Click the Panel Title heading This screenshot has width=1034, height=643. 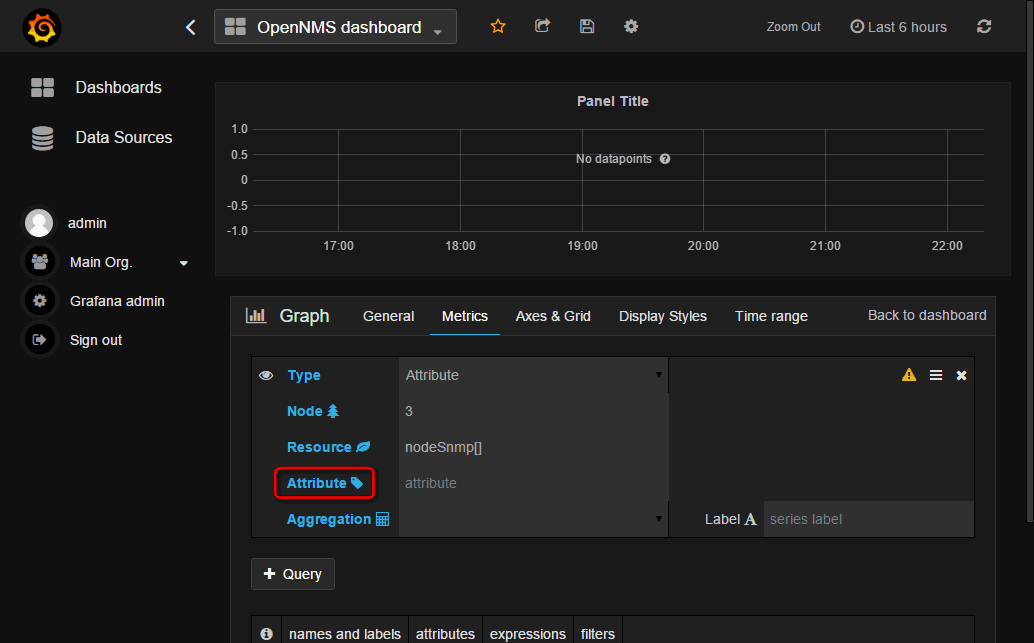coord(613,101)
